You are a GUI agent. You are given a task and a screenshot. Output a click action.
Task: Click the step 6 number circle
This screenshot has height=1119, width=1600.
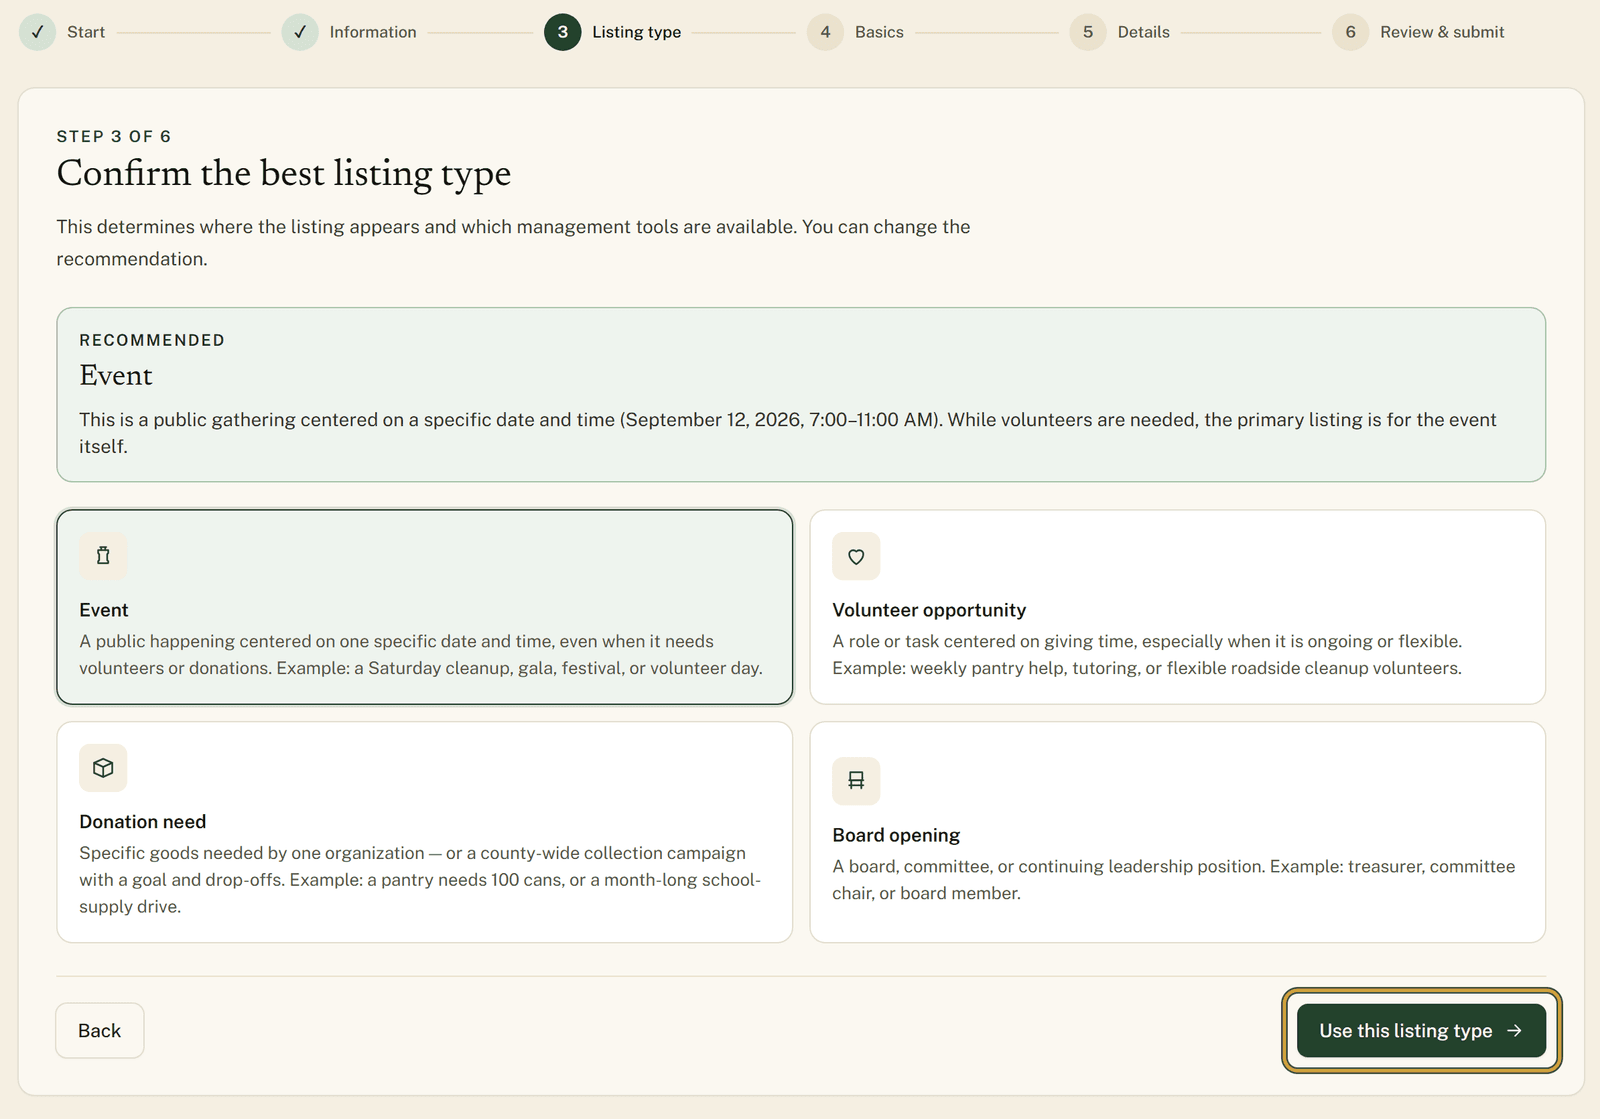pos(1350,32)
